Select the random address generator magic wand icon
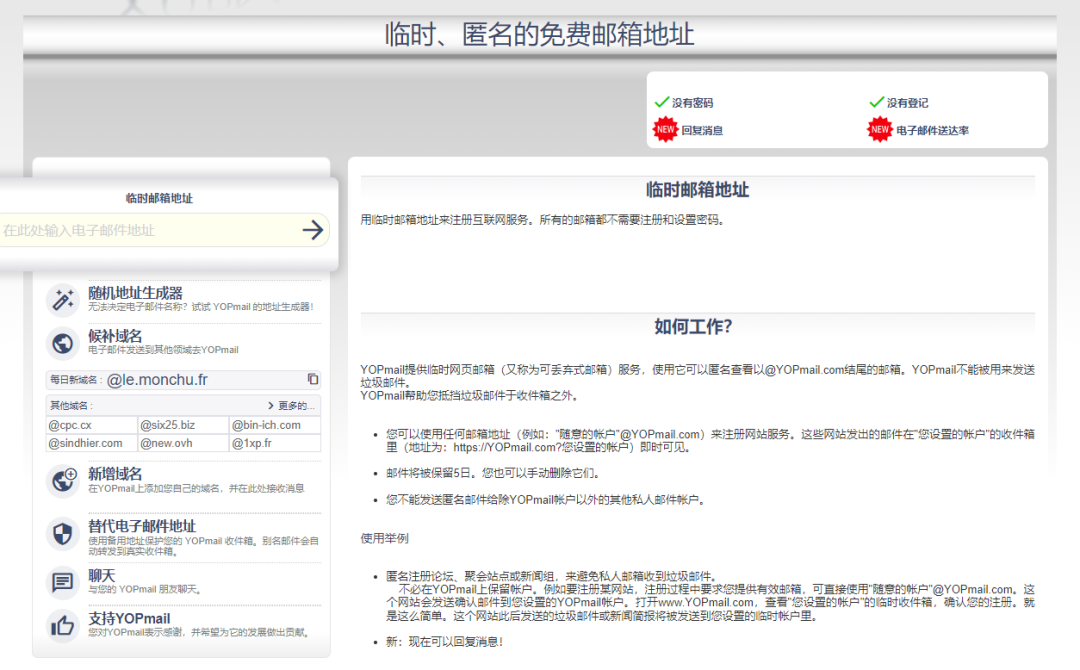1080x670 pixels. point(62,298)
